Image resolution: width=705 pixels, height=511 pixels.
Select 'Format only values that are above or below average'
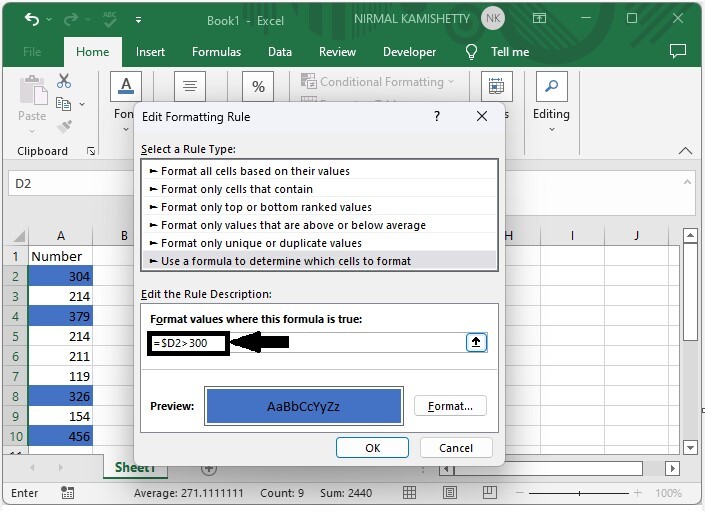point(320,225)
